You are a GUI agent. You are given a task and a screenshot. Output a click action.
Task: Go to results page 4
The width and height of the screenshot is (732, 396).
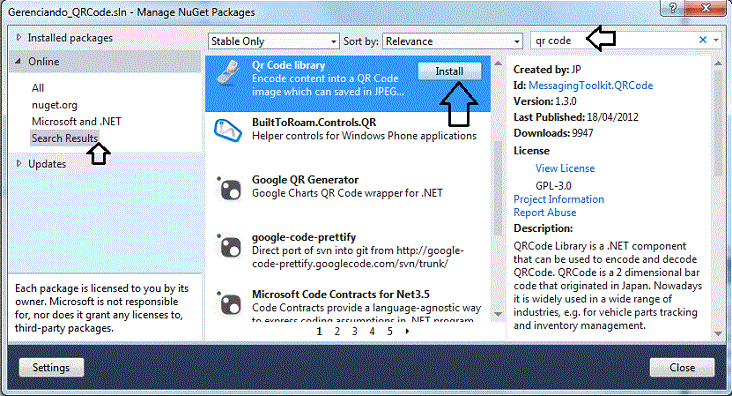point(372,331)
